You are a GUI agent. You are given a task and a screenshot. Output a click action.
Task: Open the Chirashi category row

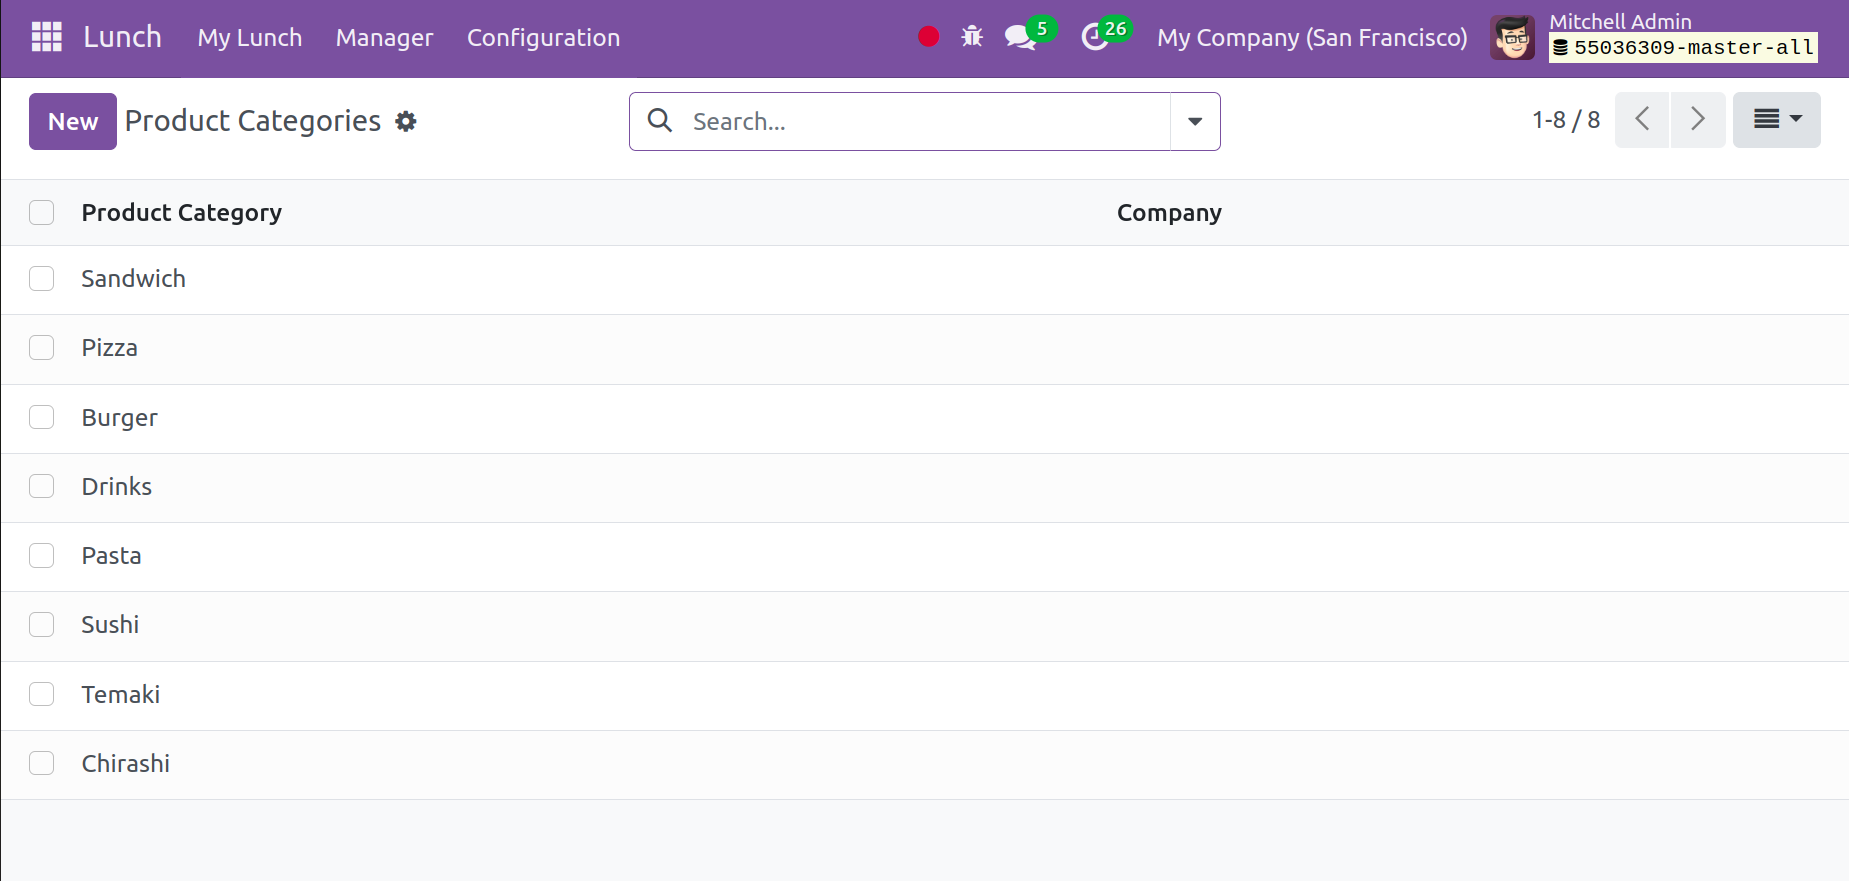pos(924,764)
